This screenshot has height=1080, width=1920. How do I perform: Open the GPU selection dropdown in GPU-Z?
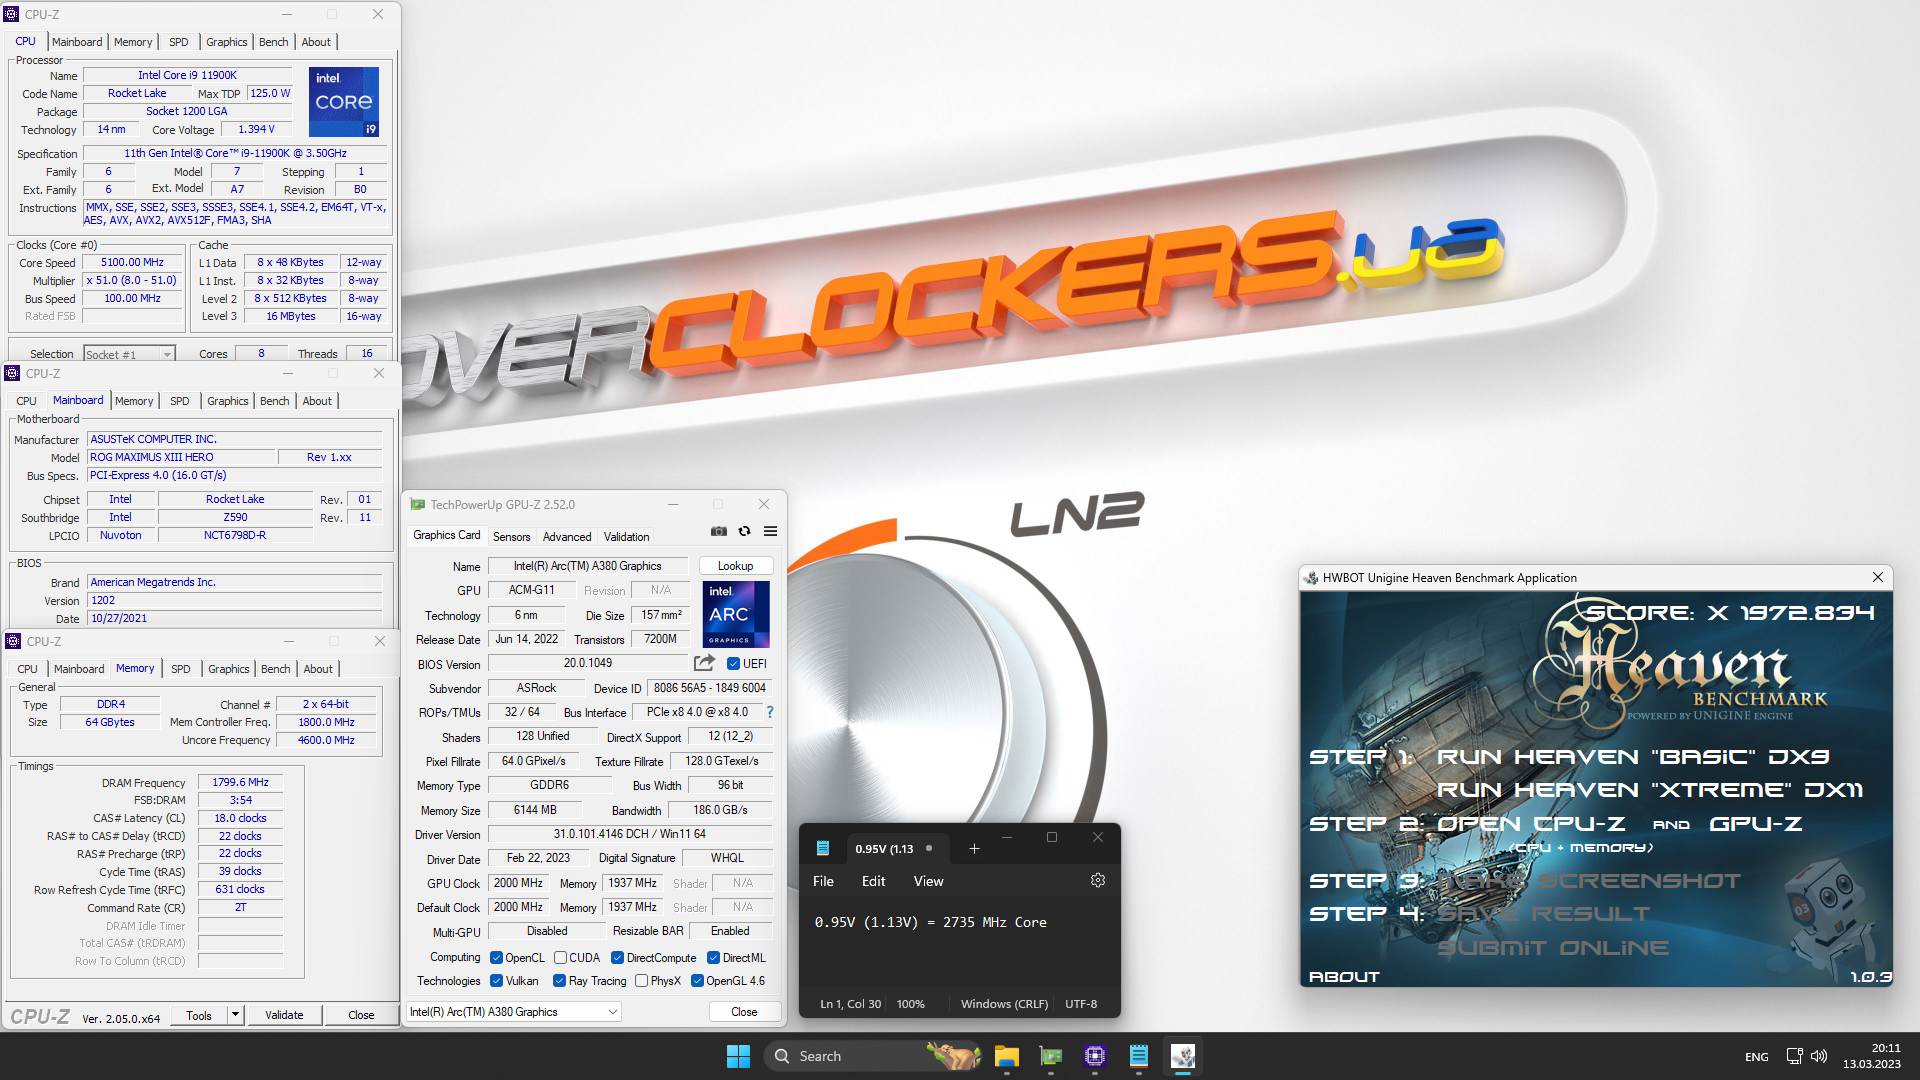(514, 1012)
